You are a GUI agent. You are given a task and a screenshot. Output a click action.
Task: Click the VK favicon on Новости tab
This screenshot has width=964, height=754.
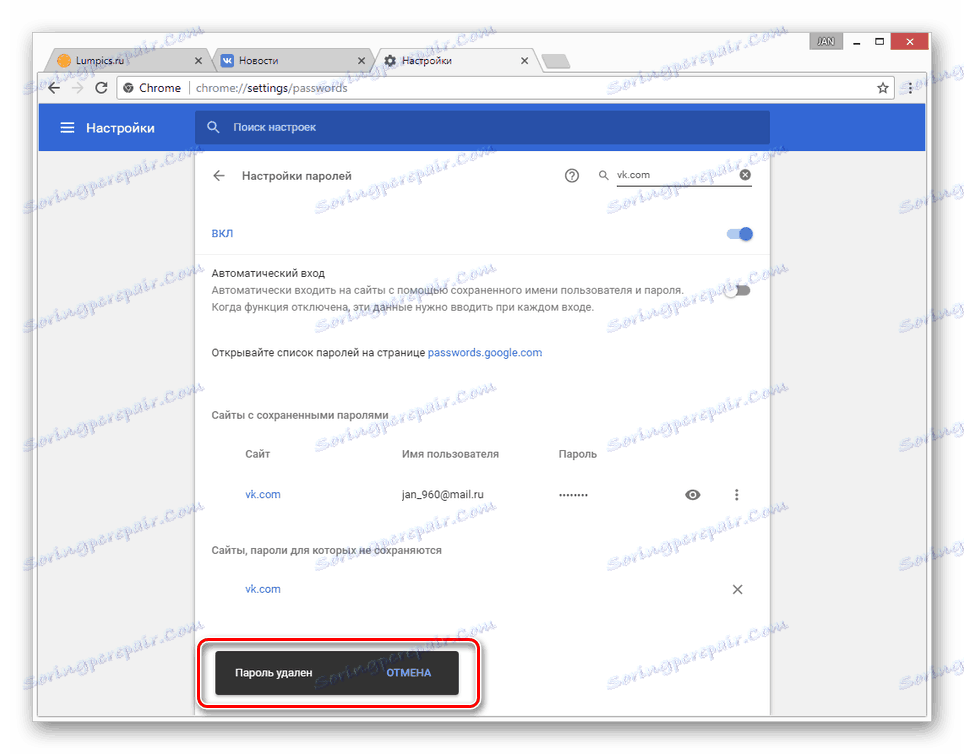point(227,60)
